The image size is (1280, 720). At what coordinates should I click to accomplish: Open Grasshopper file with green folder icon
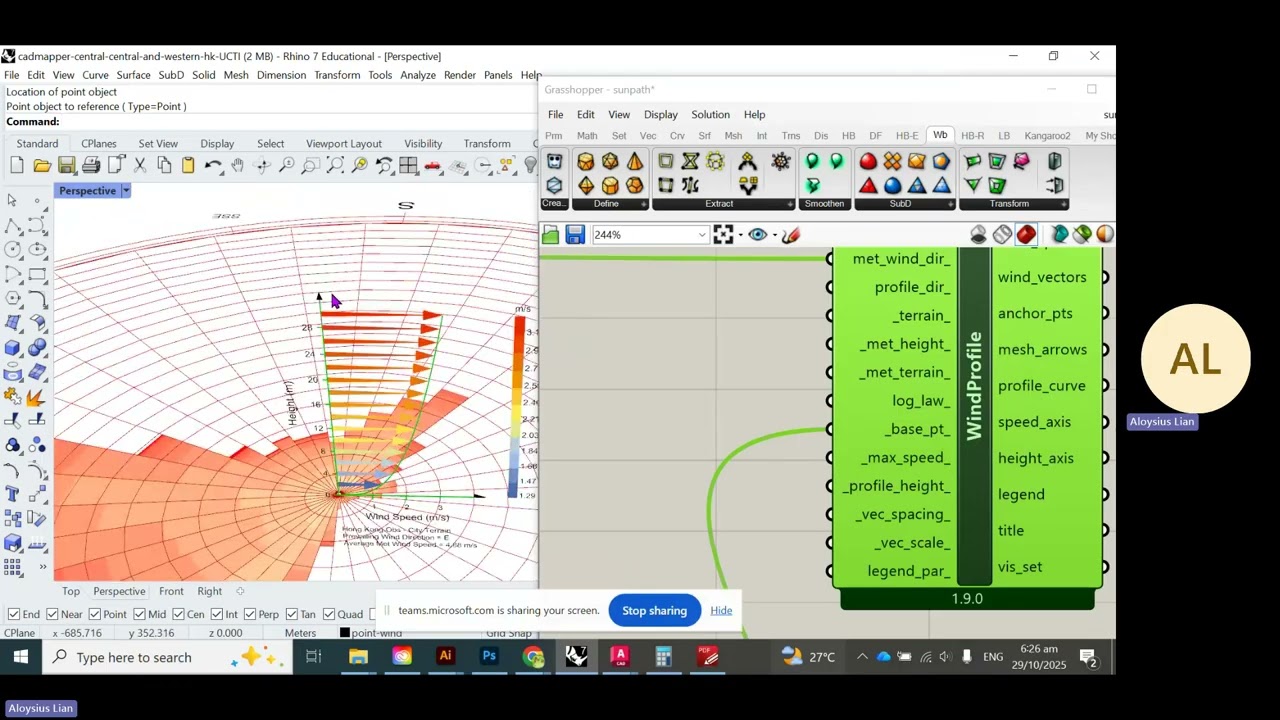coord(550,235)
